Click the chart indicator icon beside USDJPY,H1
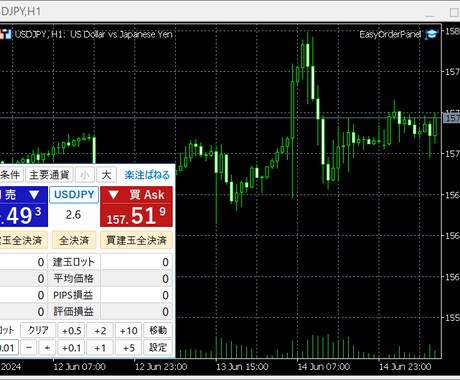 click(5, 34)
